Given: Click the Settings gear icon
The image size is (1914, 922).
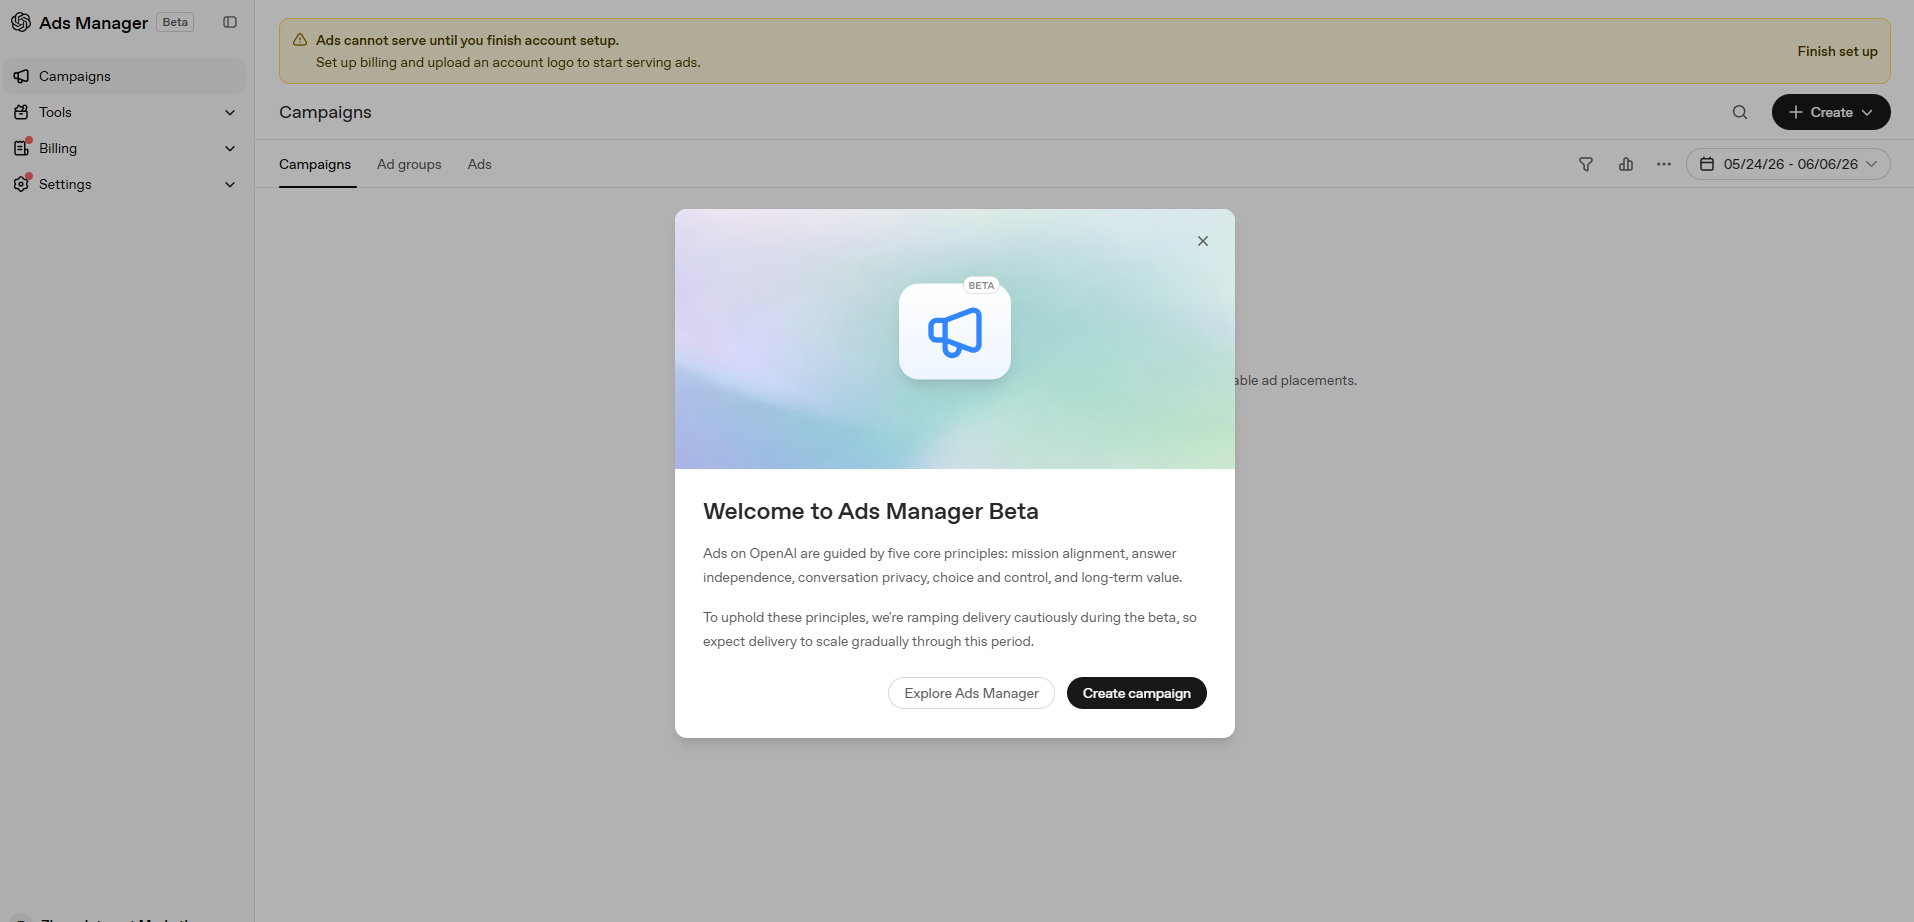Looking at the screenshot, I should click(x=21, y=184).
